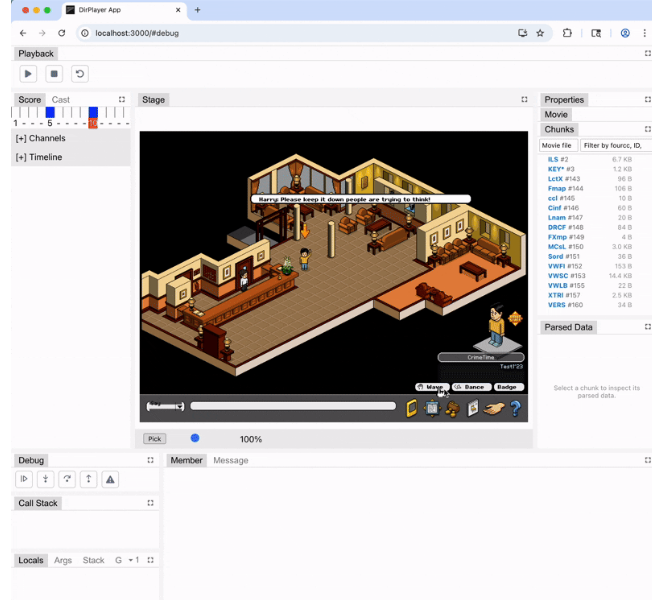Switch to the Message tab

231,460
